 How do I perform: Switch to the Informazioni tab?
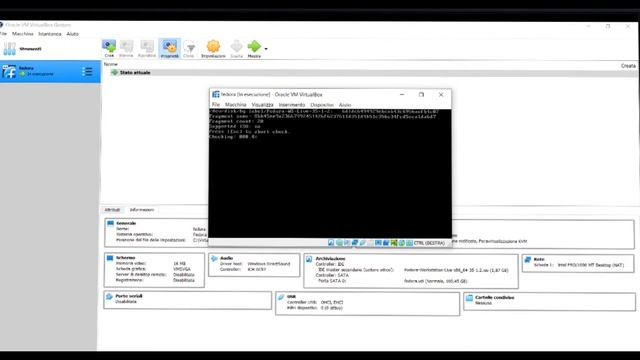tap(142, 210)
